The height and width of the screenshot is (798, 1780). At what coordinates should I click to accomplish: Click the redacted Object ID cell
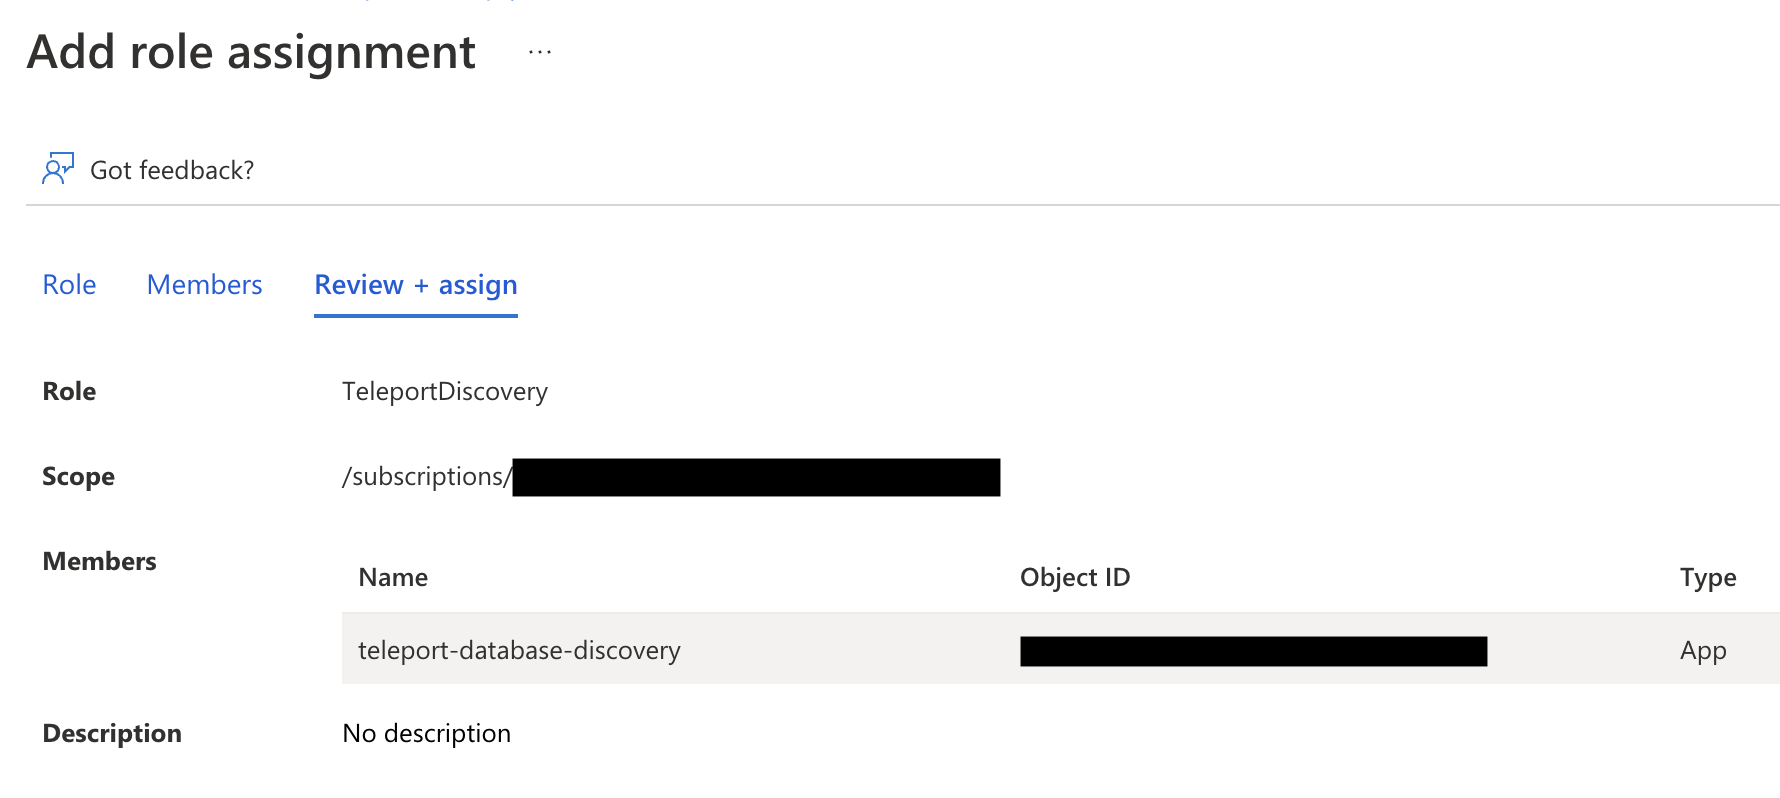tap(1253, 651)
